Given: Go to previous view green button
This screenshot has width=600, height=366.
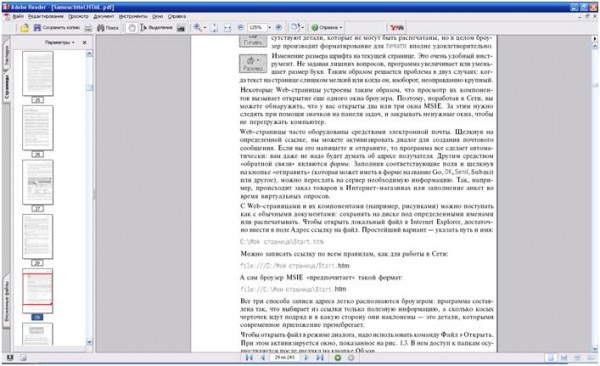Looking at the screenshot, I should (x=338, y=358).
